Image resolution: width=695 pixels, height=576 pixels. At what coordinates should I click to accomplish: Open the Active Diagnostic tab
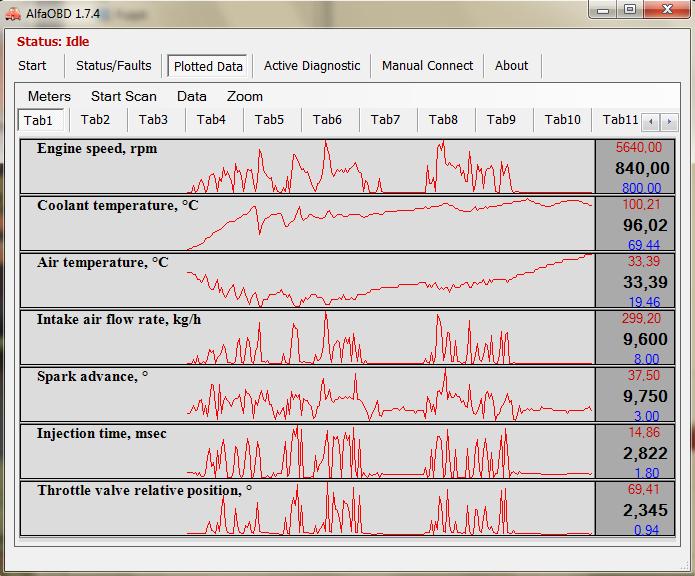tap(312, 66)
